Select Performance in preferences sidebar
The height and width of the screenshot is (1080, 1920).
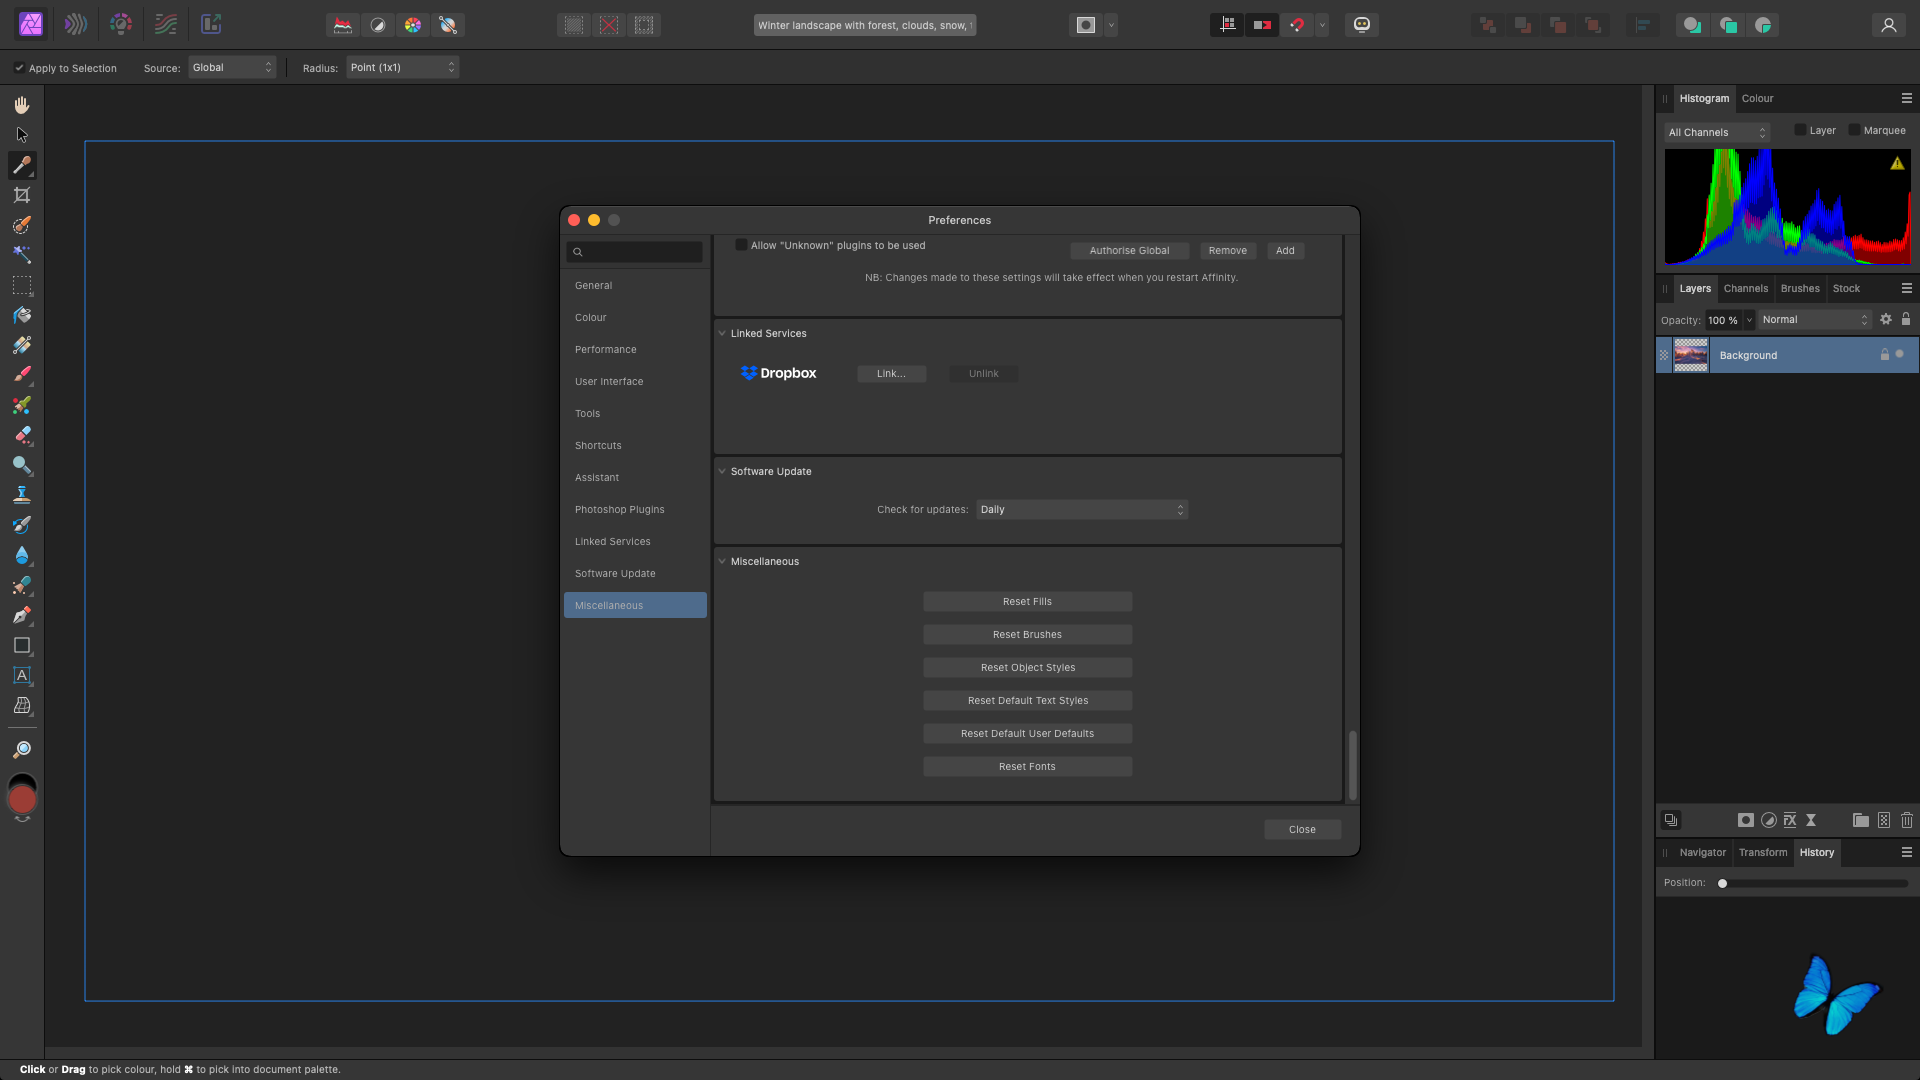click(605, 350)
